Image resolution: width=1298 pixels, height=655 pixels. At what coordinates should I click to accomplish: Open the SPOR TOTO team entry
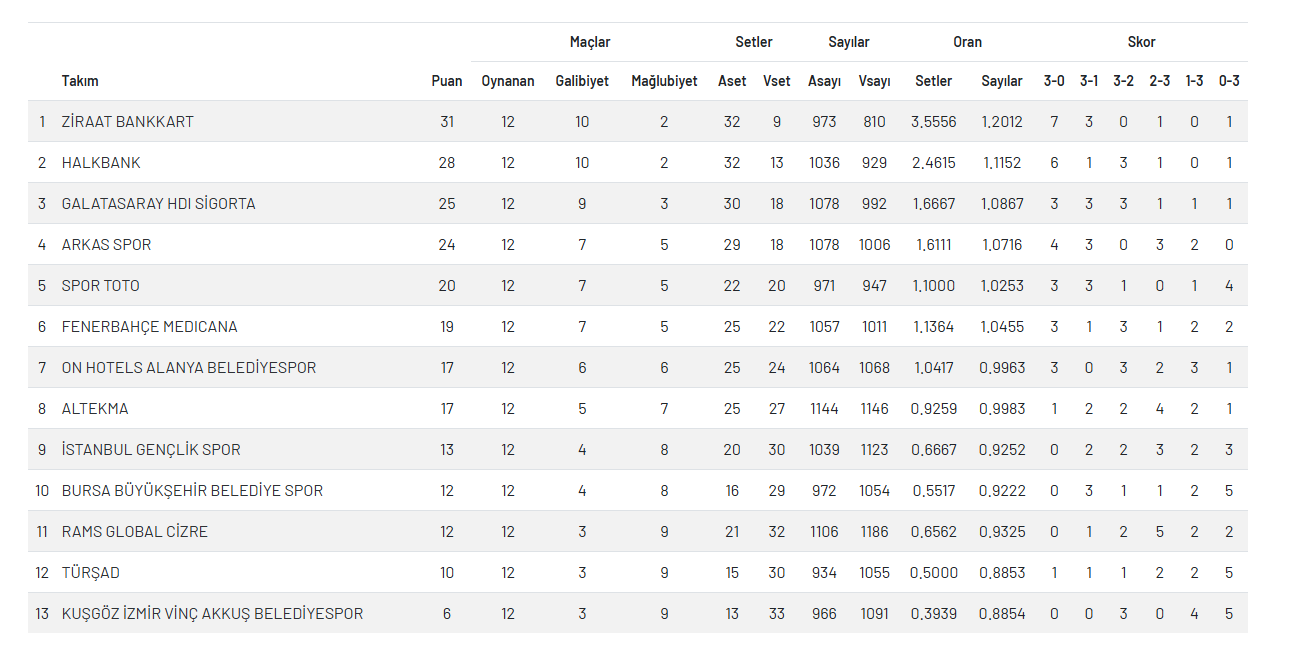coord(100,286)
